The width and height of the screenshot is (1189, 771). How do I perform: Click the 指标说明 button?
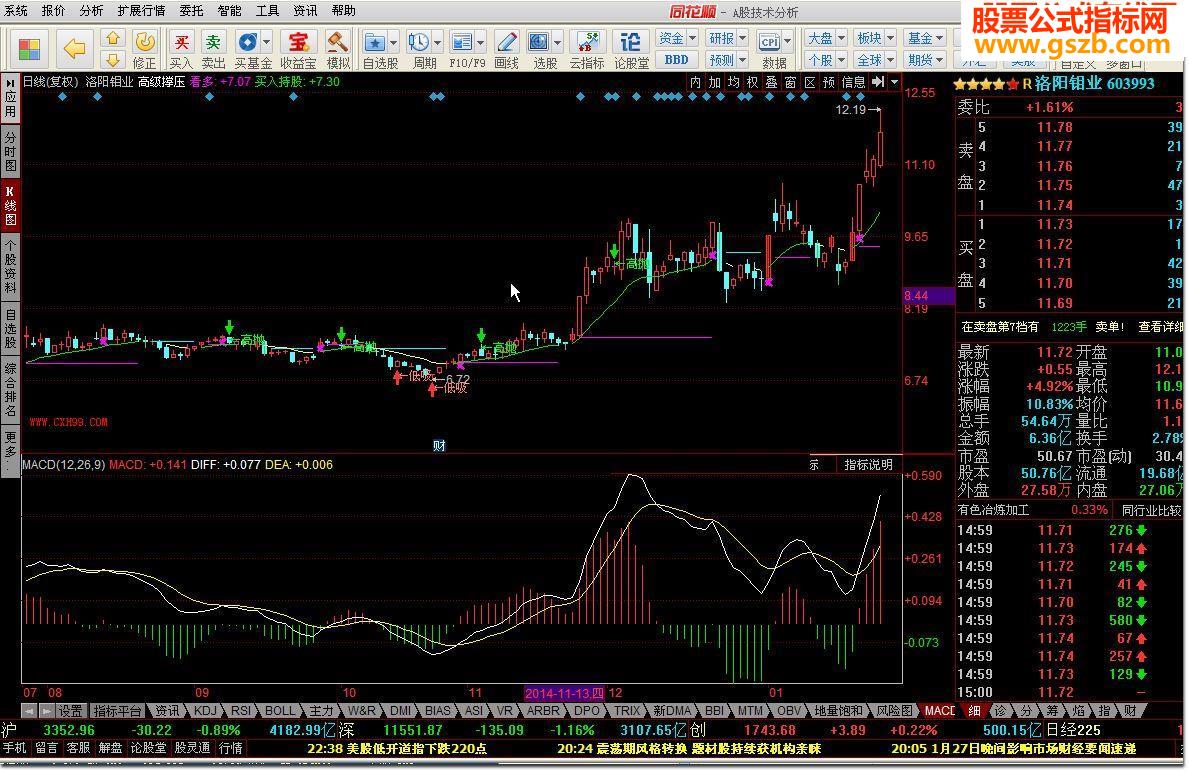(868, 465)
